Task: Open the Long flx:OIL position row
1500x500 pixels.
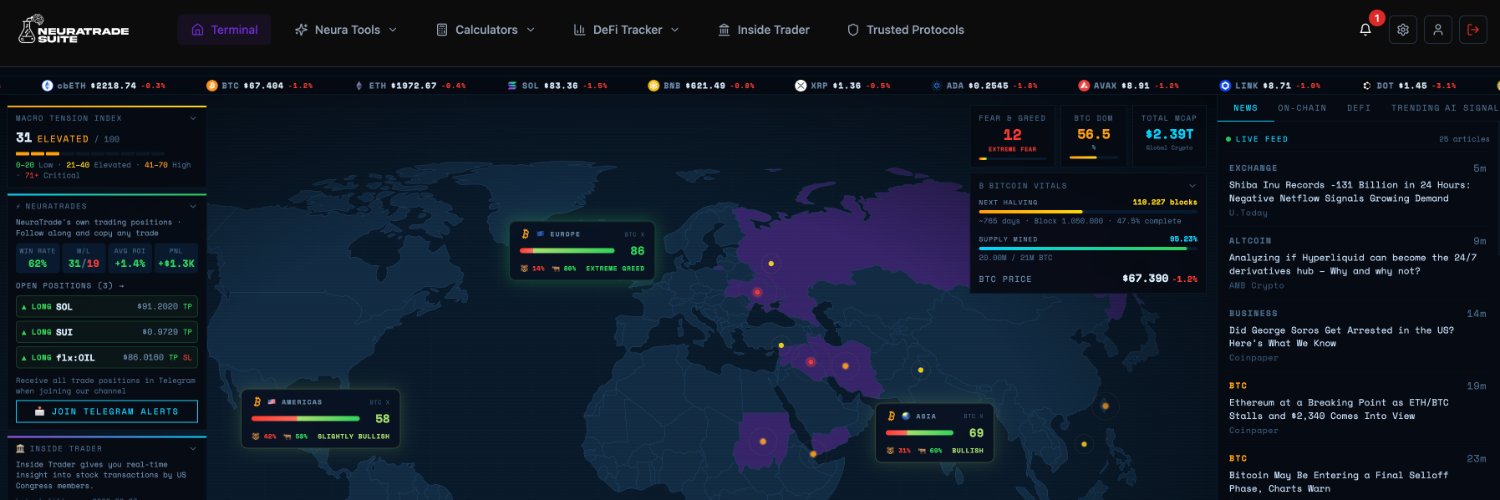Action: [107, 357]
